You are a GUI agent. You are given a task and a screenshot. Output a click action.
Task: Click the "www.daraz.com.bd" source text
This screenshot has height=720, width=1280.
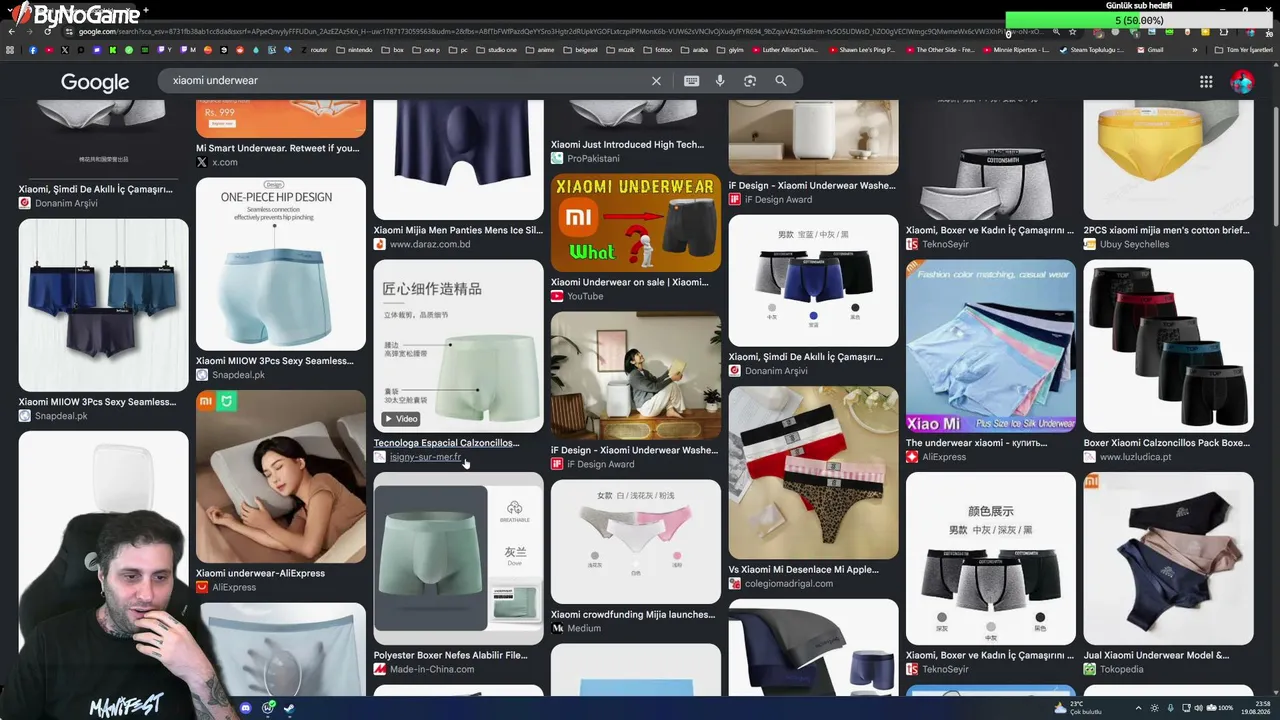pos(430,244)
